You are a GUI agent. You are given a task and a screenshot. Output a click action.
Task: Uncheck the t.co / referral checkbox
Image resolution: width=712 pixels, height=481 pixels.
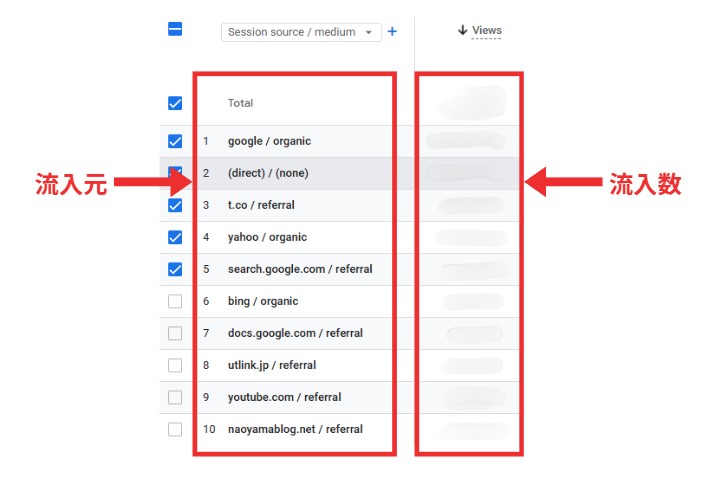pos(175,205)
